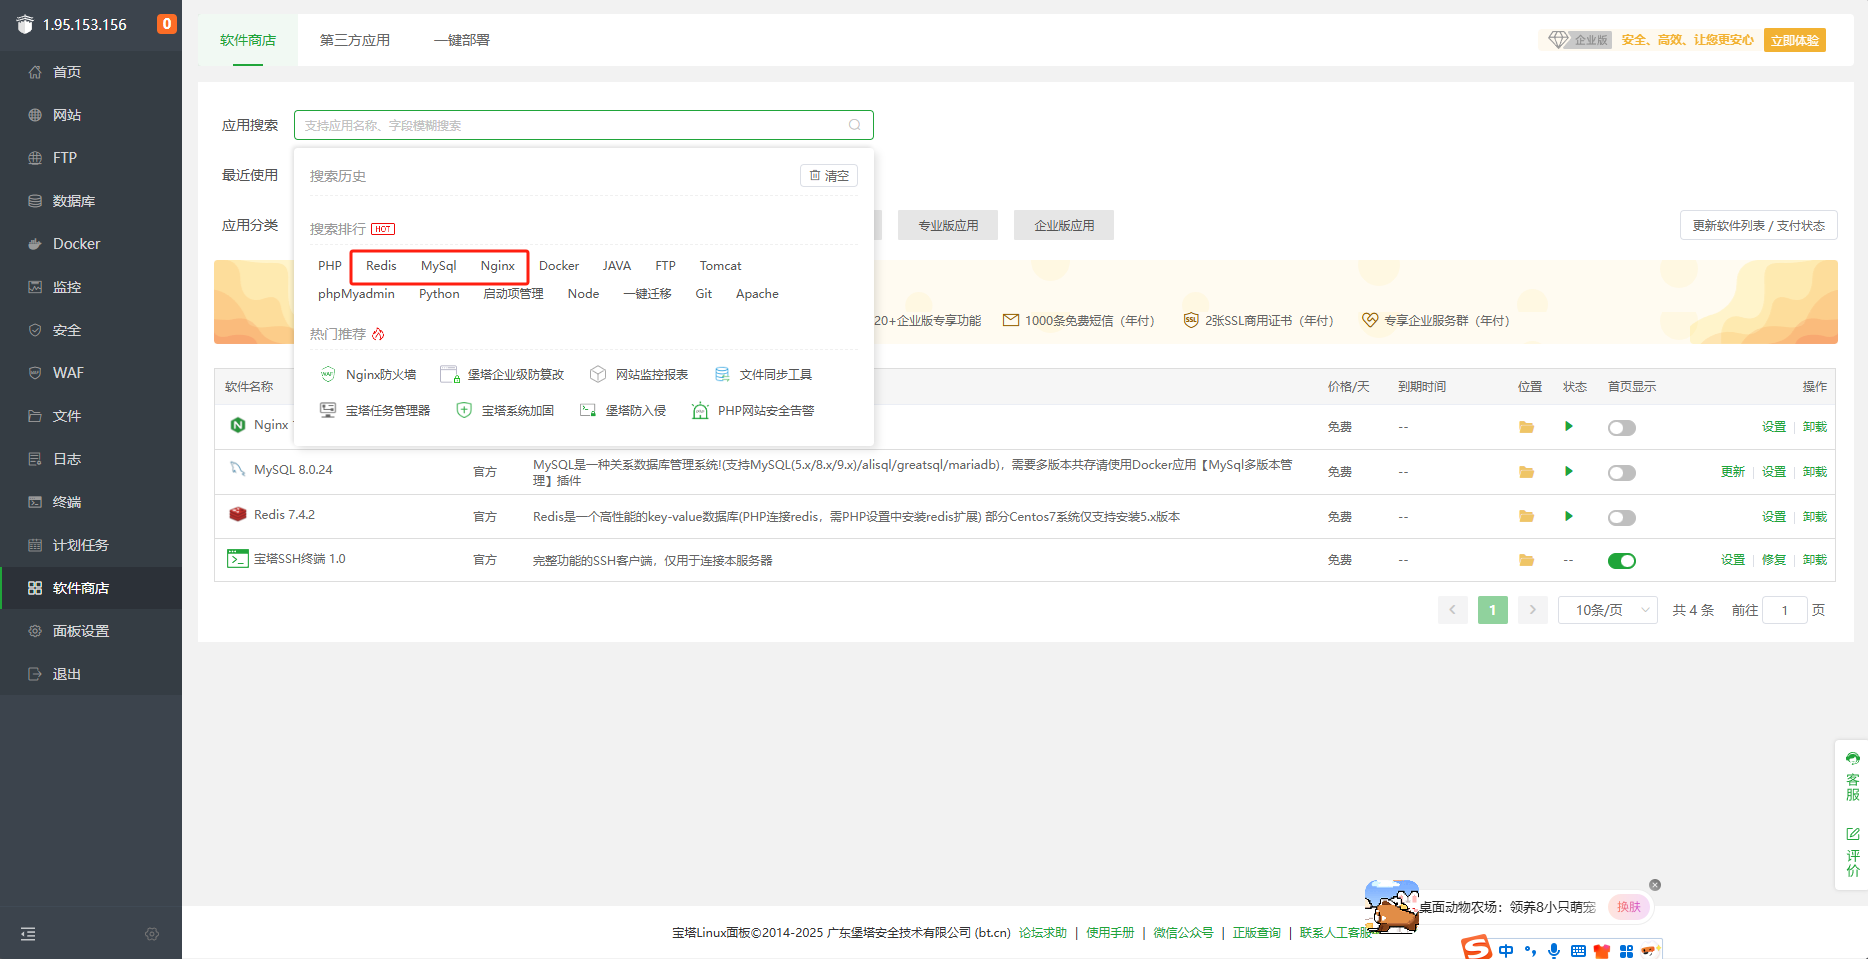Open folder location for Redis row
Image resolution: width=1868 pixels, height=959 pixels.
[x=1526, y=516]
